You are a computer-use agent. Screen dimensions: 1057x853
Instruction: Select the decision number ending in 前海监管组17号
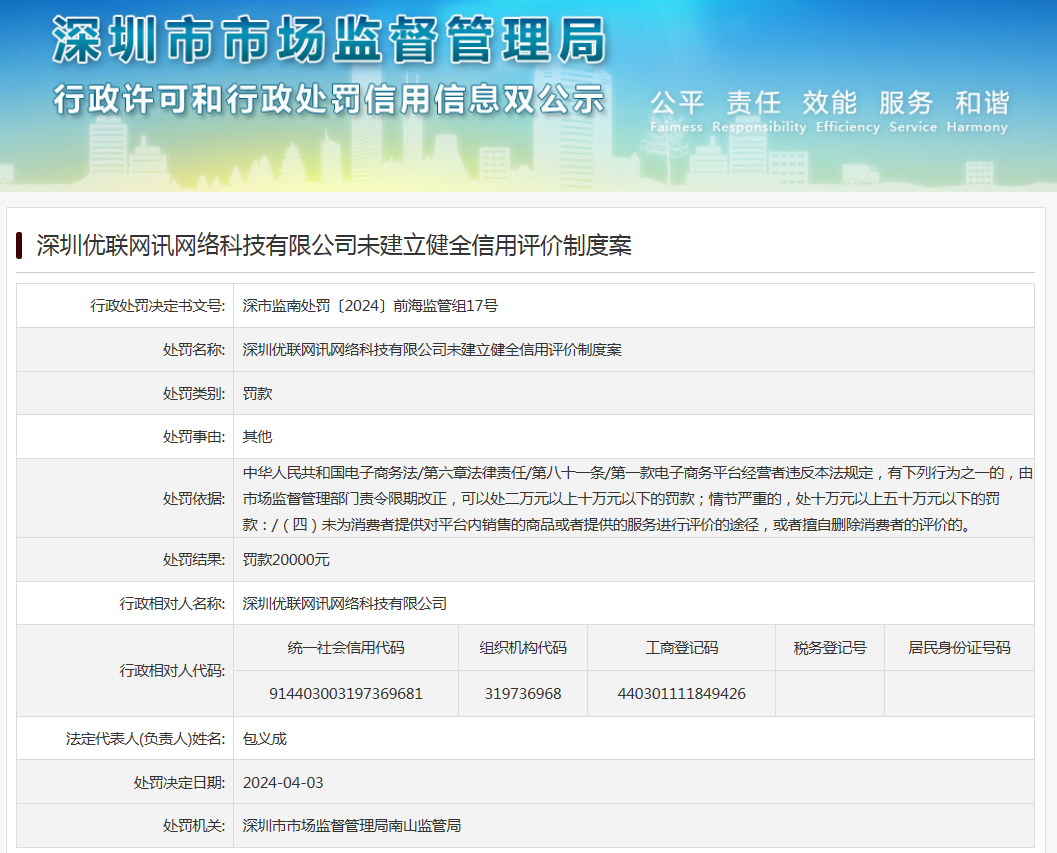tap(370, 306)
